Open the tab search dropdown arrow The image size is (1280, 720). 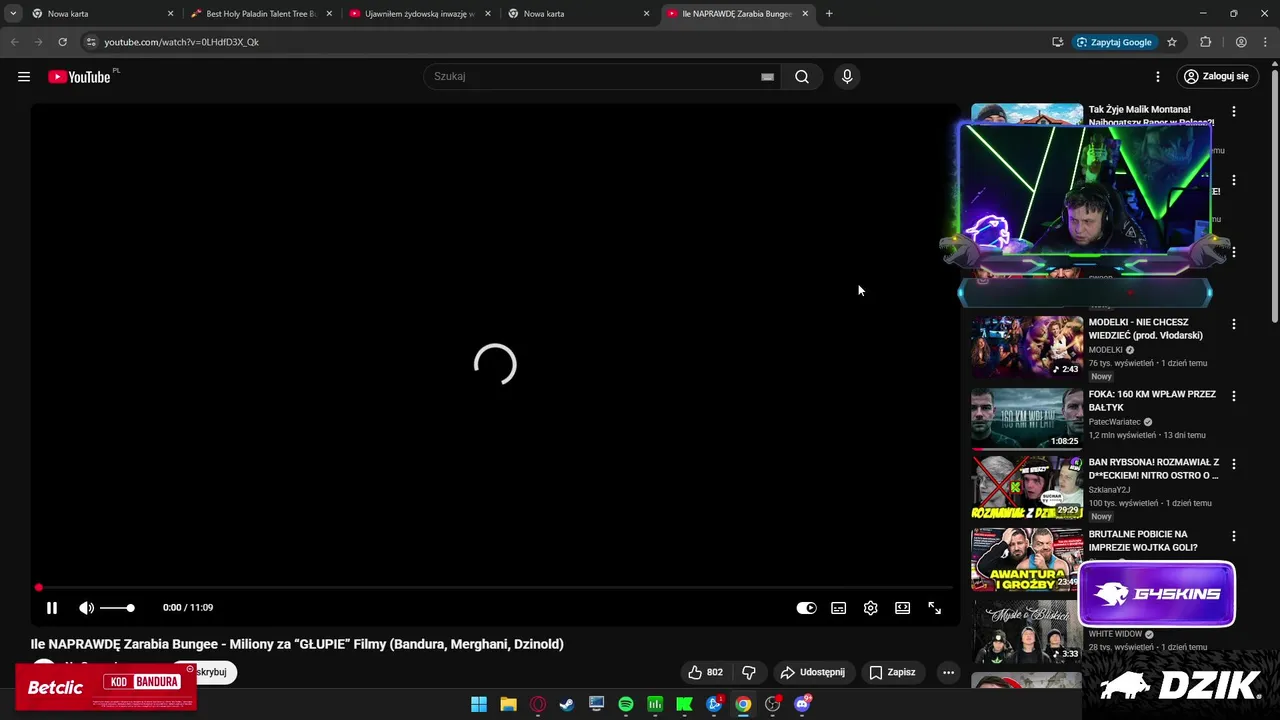tap(13, 14)
